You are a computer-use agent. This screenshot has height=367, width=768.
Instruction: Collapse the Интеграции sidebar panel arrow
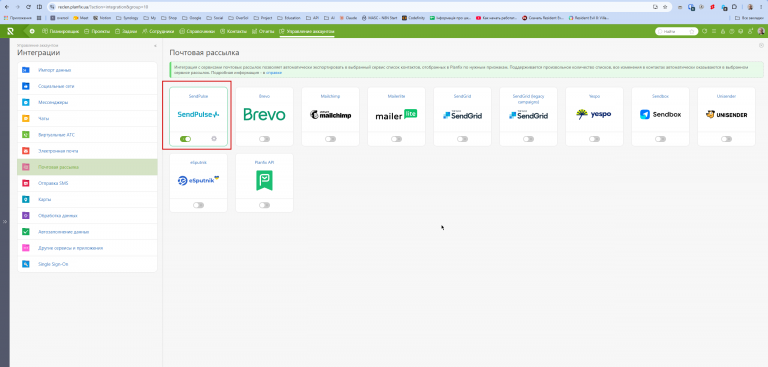point(155,46)
